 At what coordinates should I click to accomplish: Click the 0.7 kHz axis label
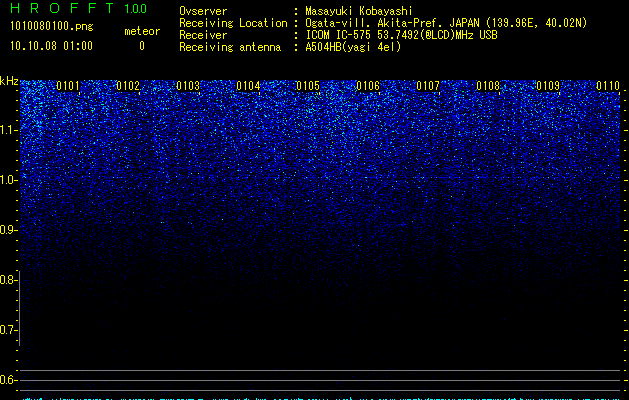(8, 330)
